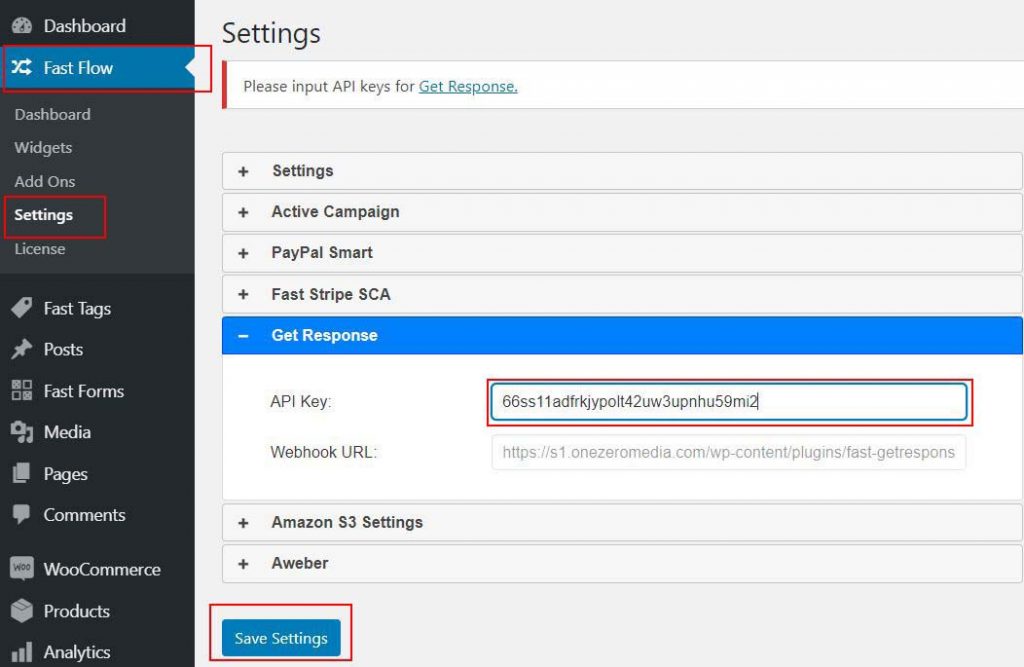Click the WooCommerce logo icon

(22, 568)
